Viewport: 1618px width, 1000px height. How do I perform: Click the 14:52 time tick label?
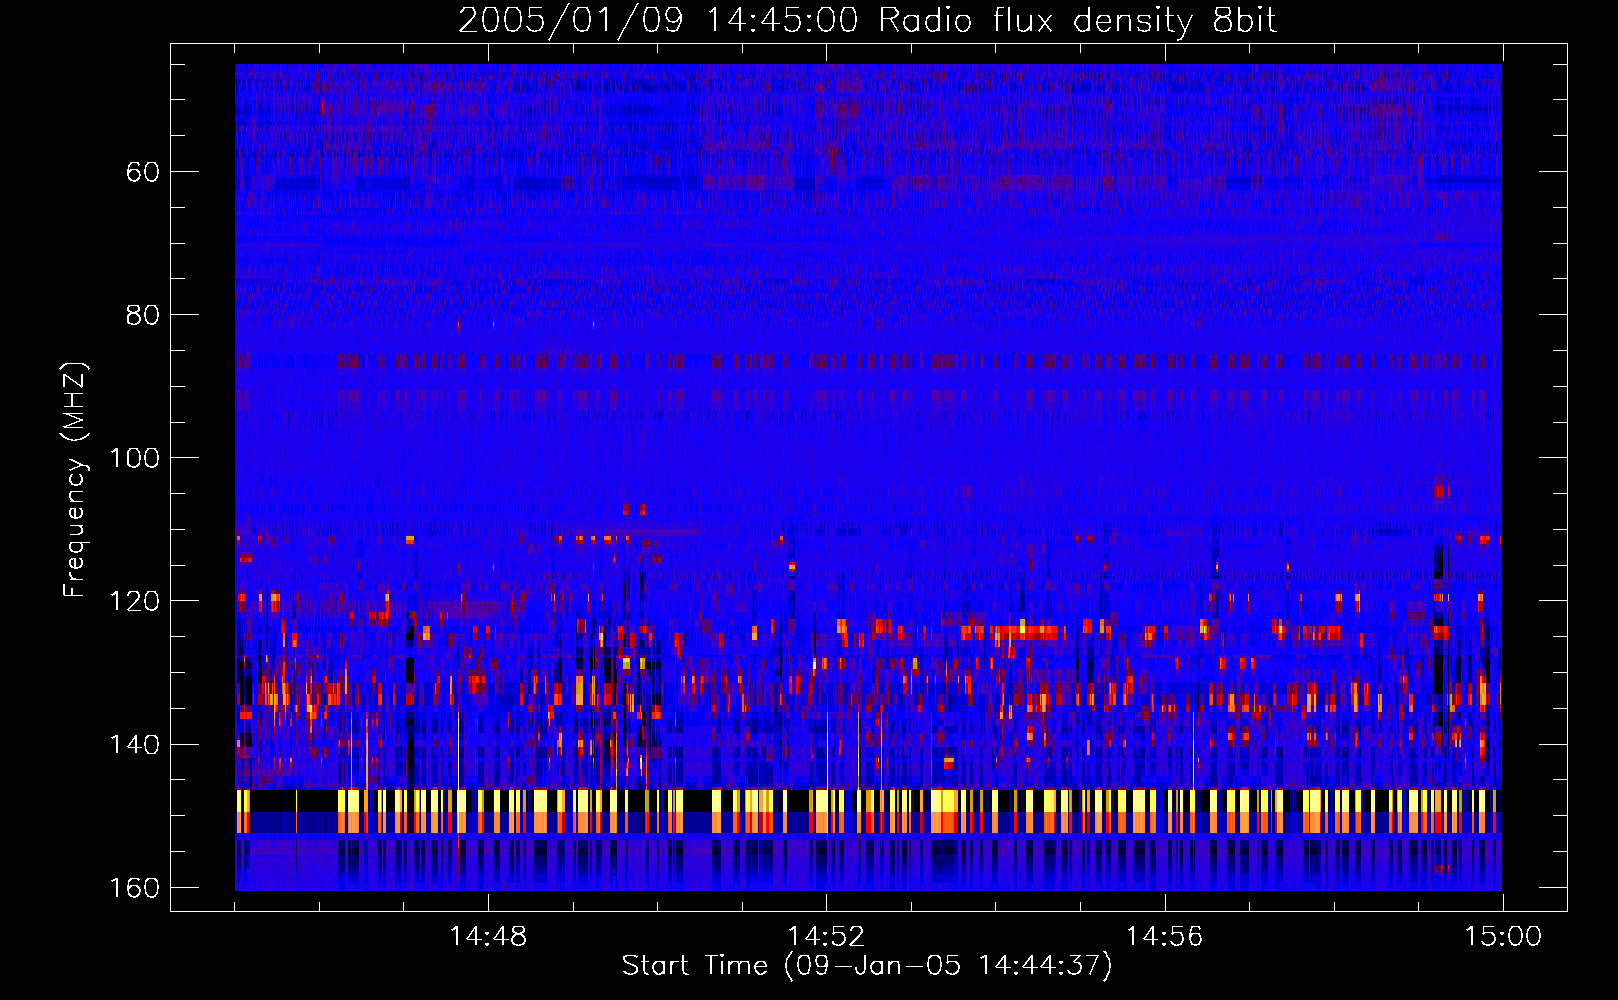pyautogui.click(x=826, y=937)
